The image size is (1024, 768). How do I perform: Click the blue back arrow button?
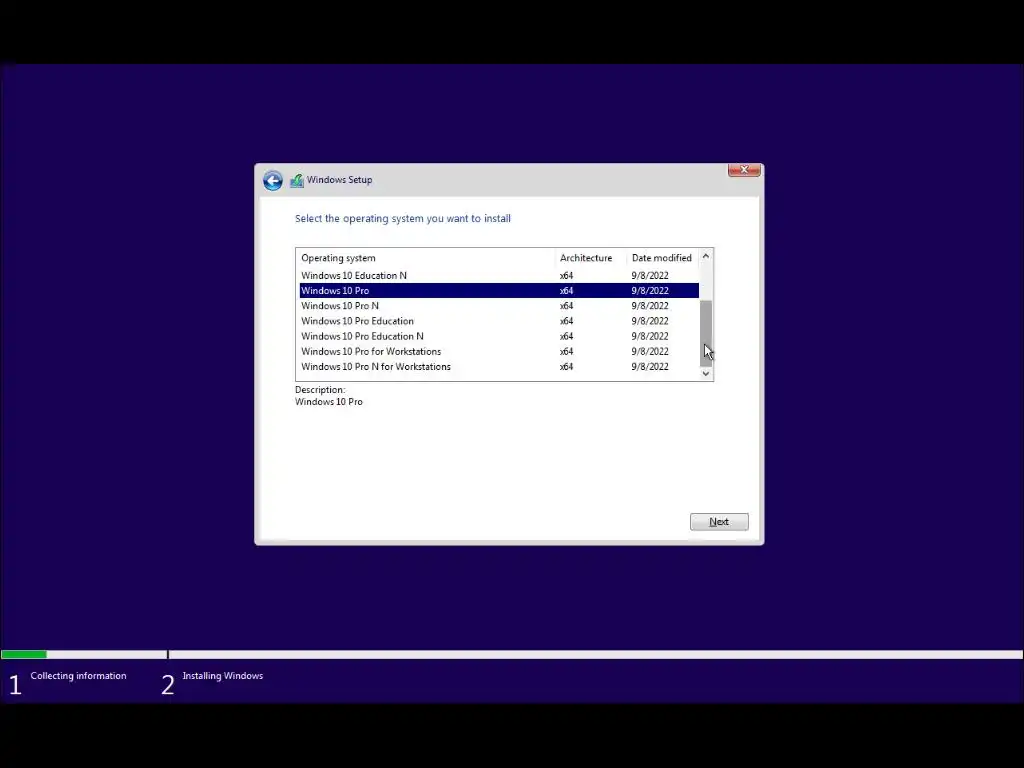tap(273, 180)
